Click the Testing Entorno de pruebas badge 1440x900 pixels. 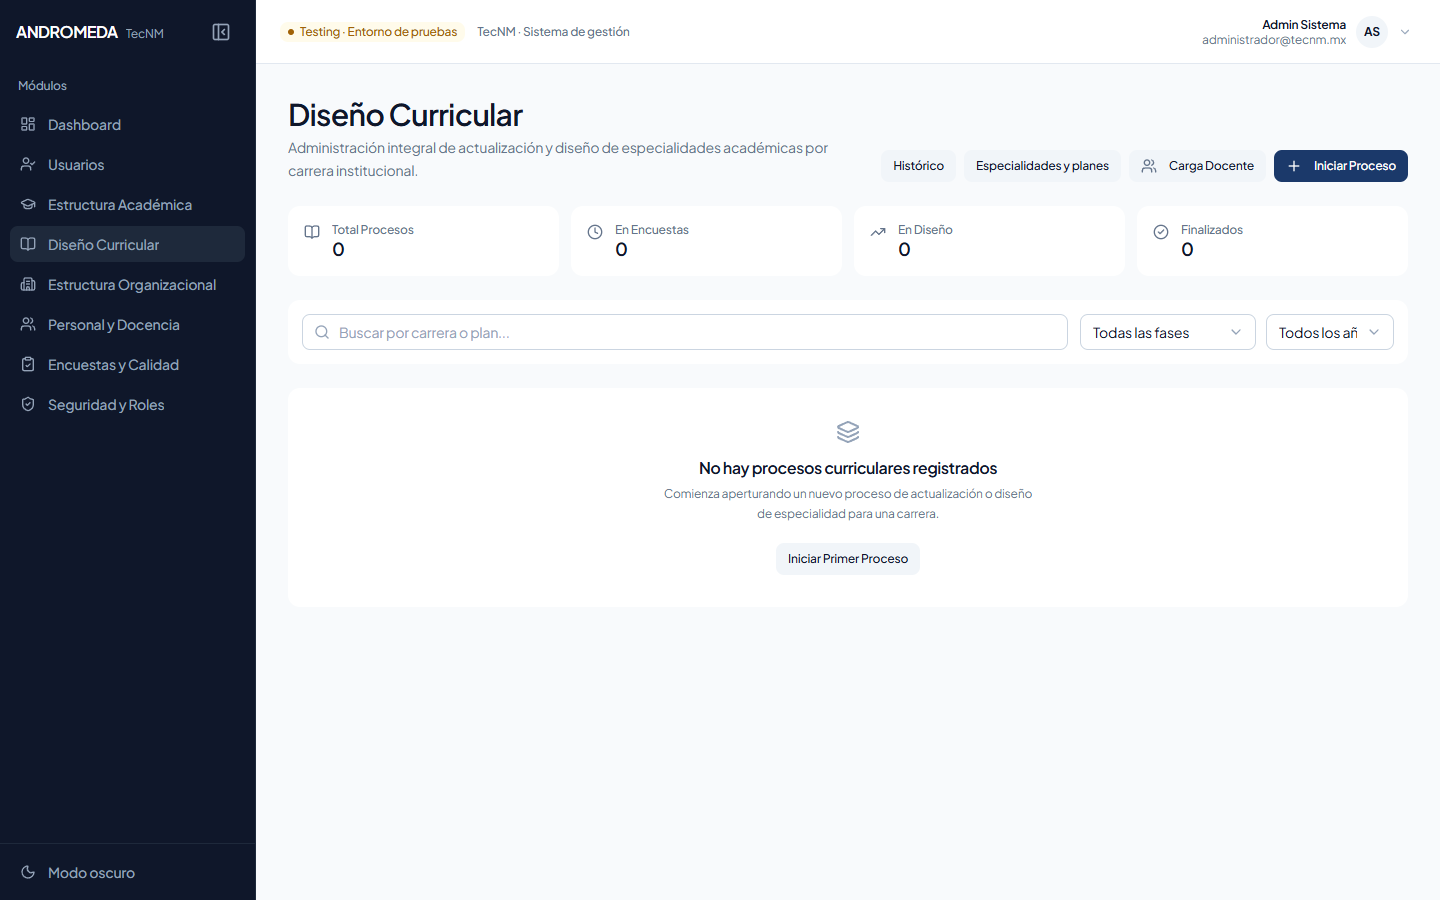pyautogui.click(x=373, y=32)
